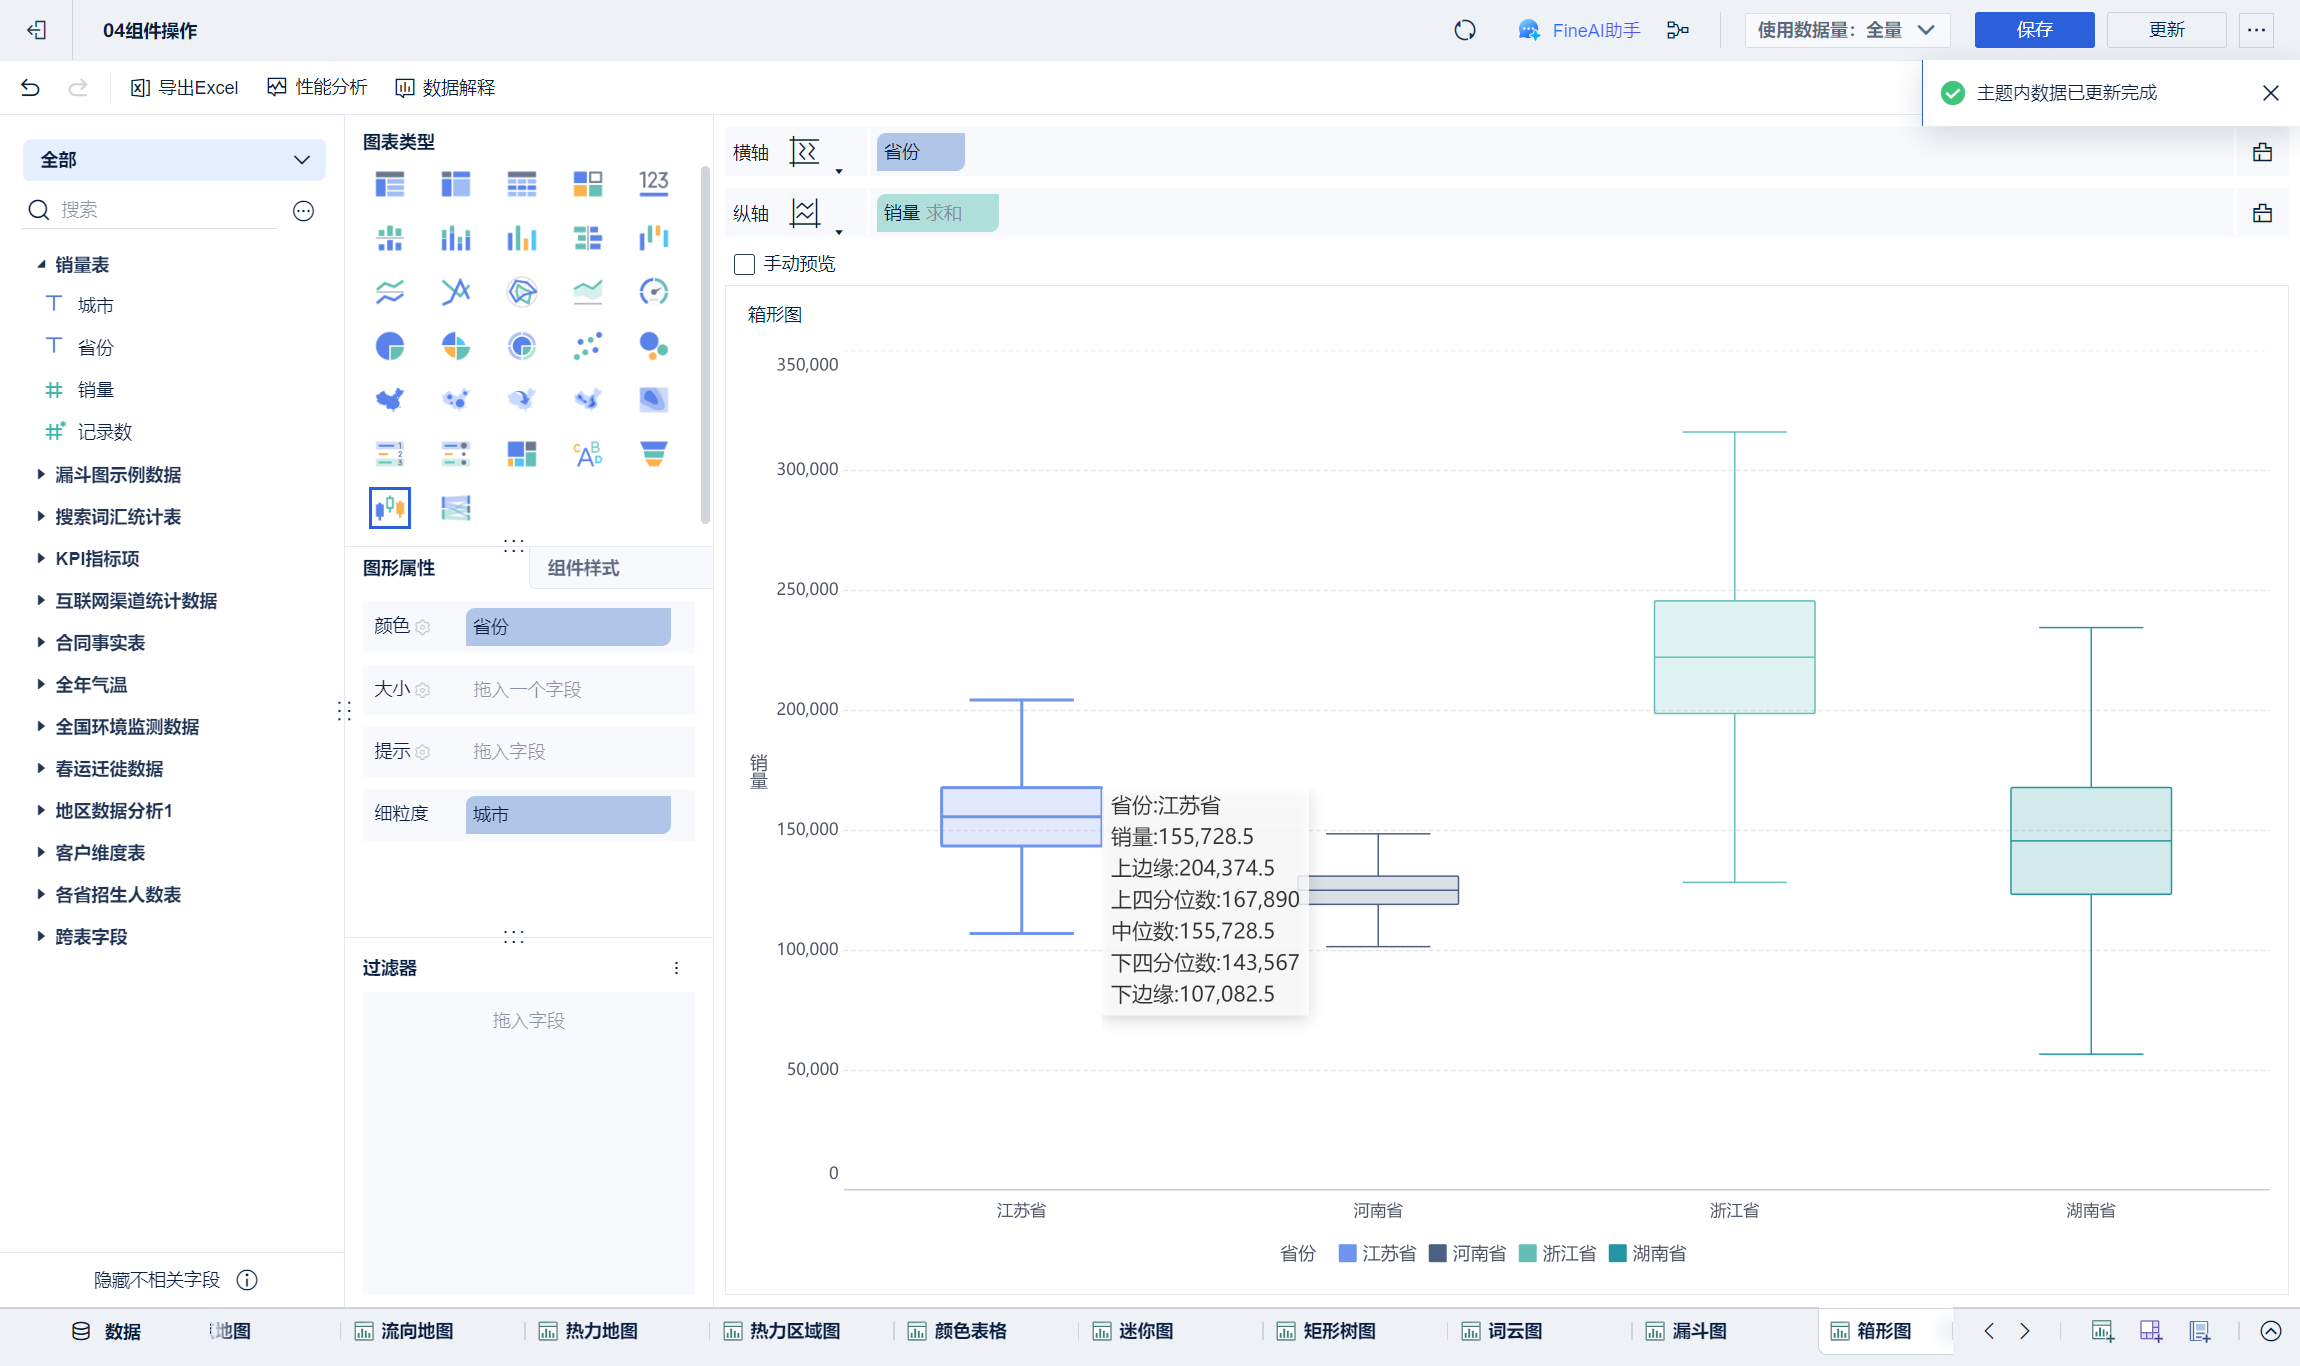Click 导出Excel in the toolbar
Viewport: 2300px width, 1366px height.
[x=185, y=88]
